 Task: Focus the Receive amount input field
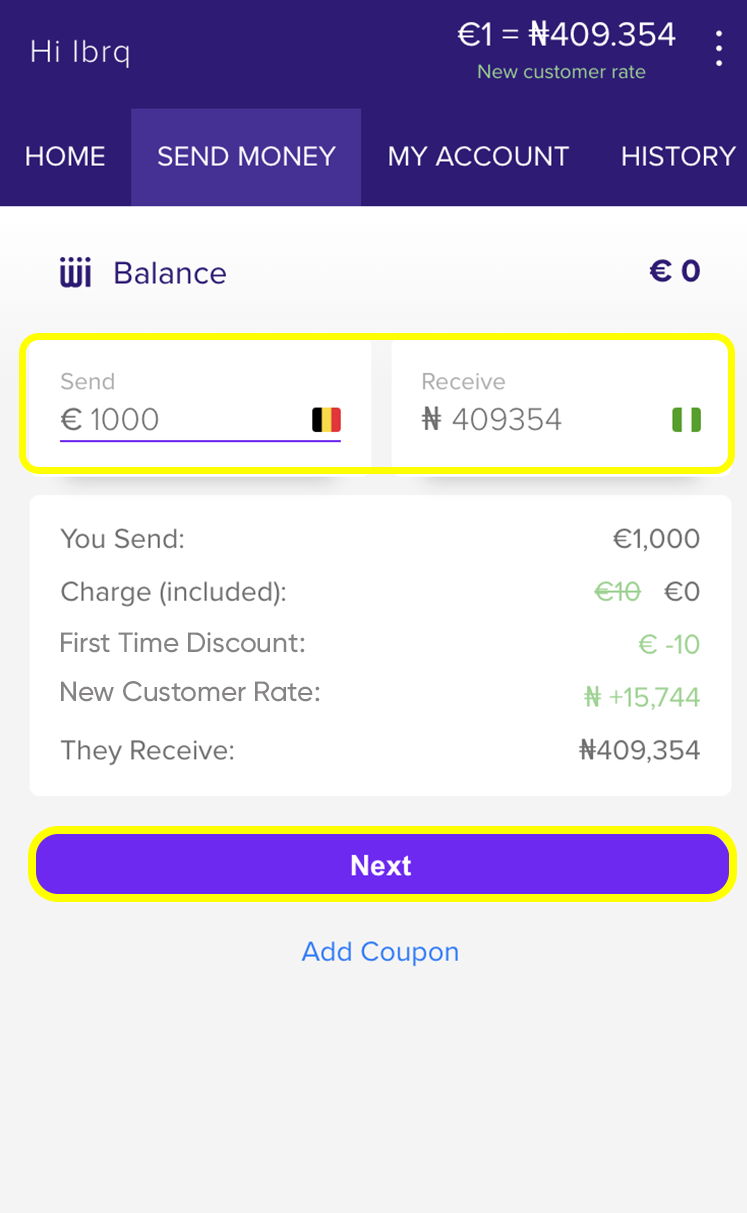(x=540, y=419)
